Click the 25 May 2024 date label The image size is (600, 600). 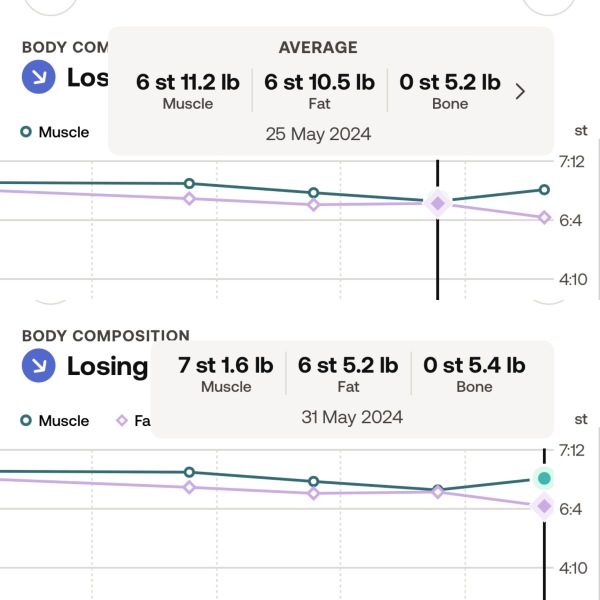pos(318,134)
